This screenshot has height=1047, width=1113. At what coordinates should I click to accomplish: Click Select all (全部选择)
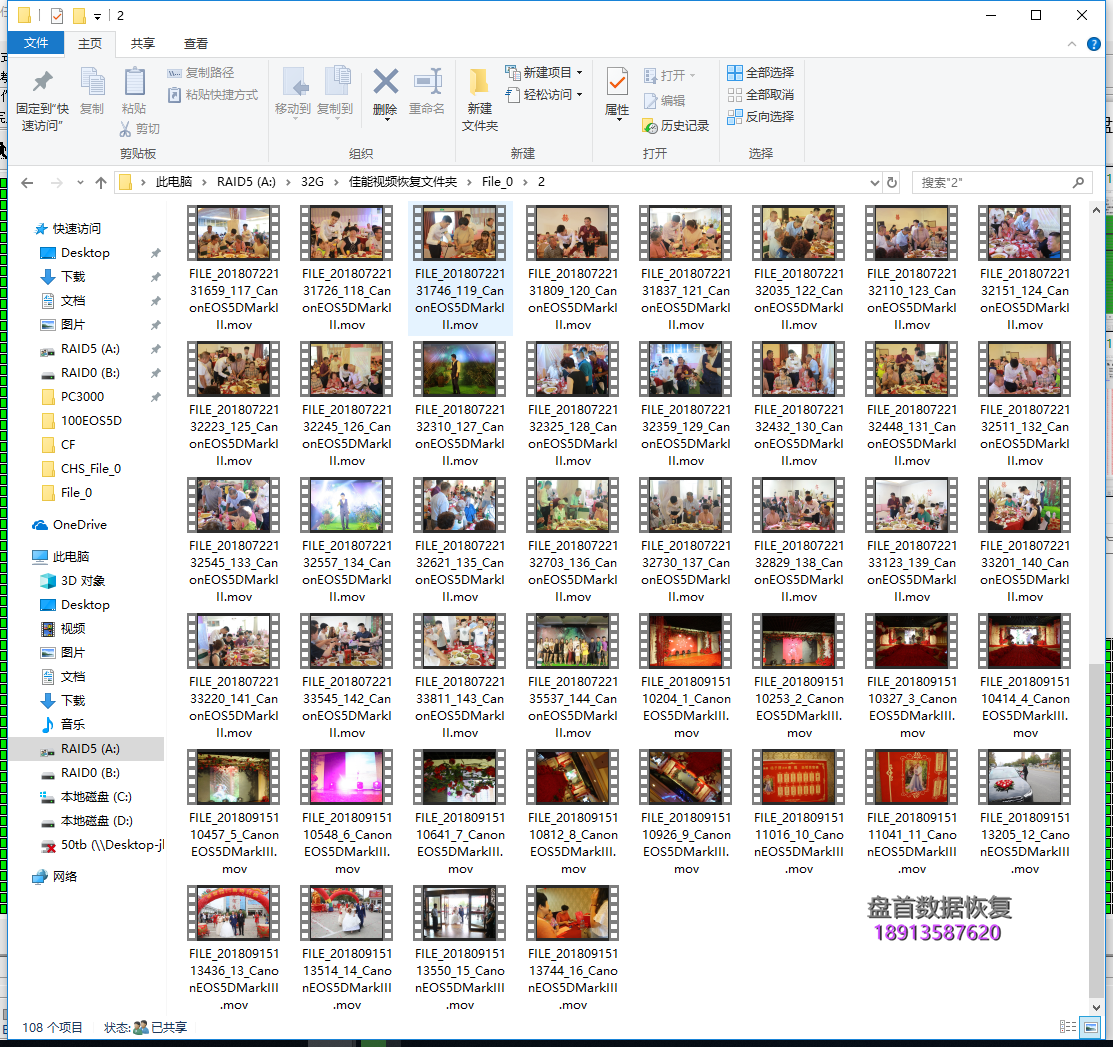pos(760,72)
